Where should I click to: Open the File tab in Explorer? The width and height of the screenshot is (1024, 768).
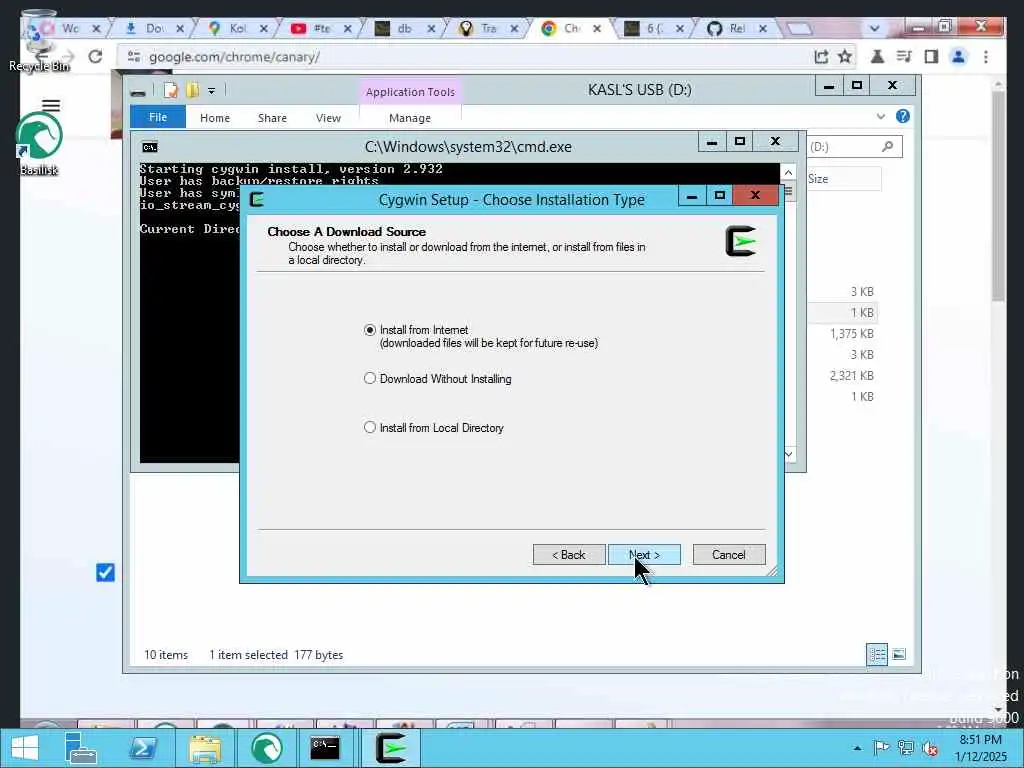tap(157, 118)
